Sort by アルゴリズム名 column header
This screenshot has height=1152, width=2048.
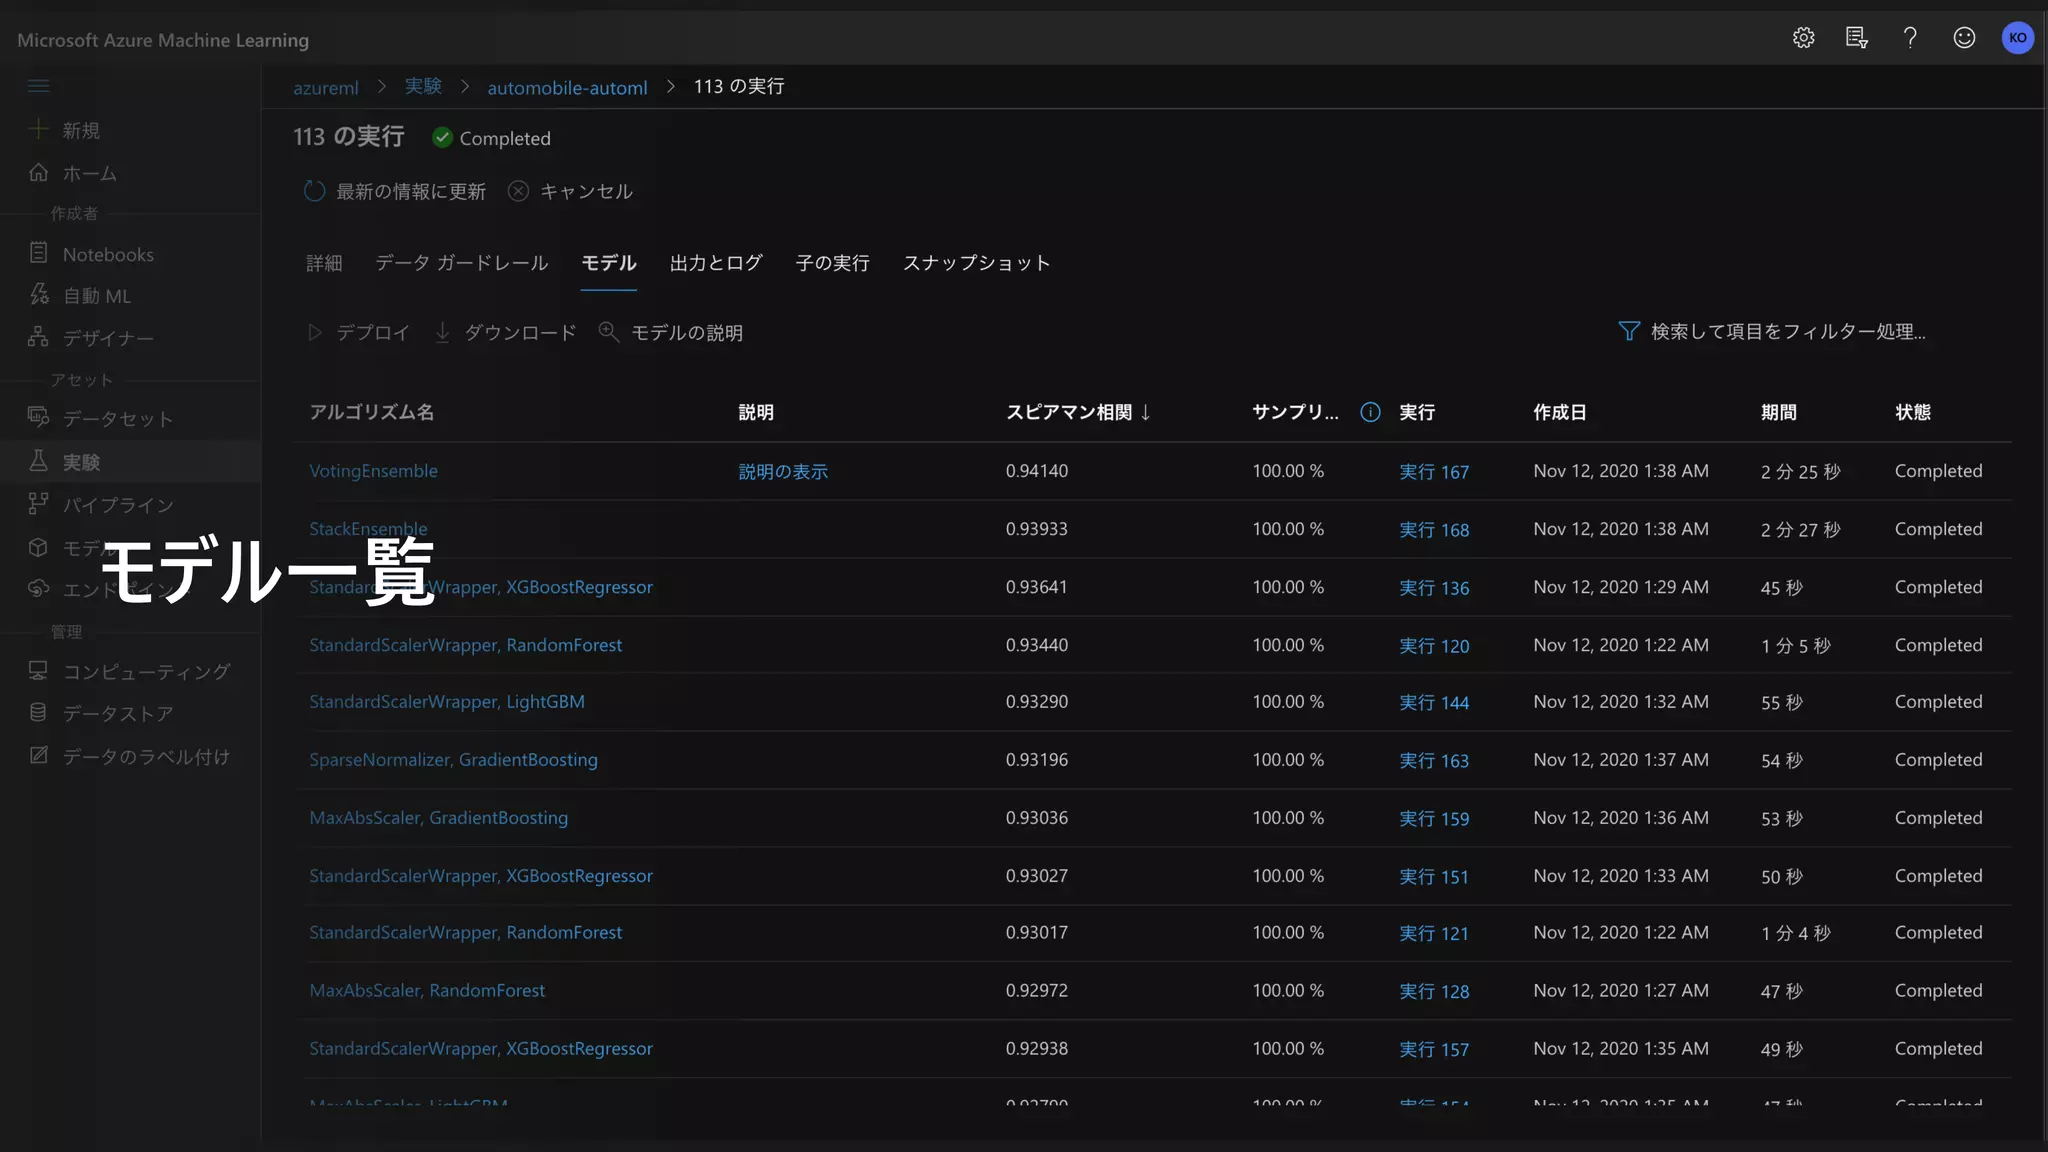click(371, 412)
